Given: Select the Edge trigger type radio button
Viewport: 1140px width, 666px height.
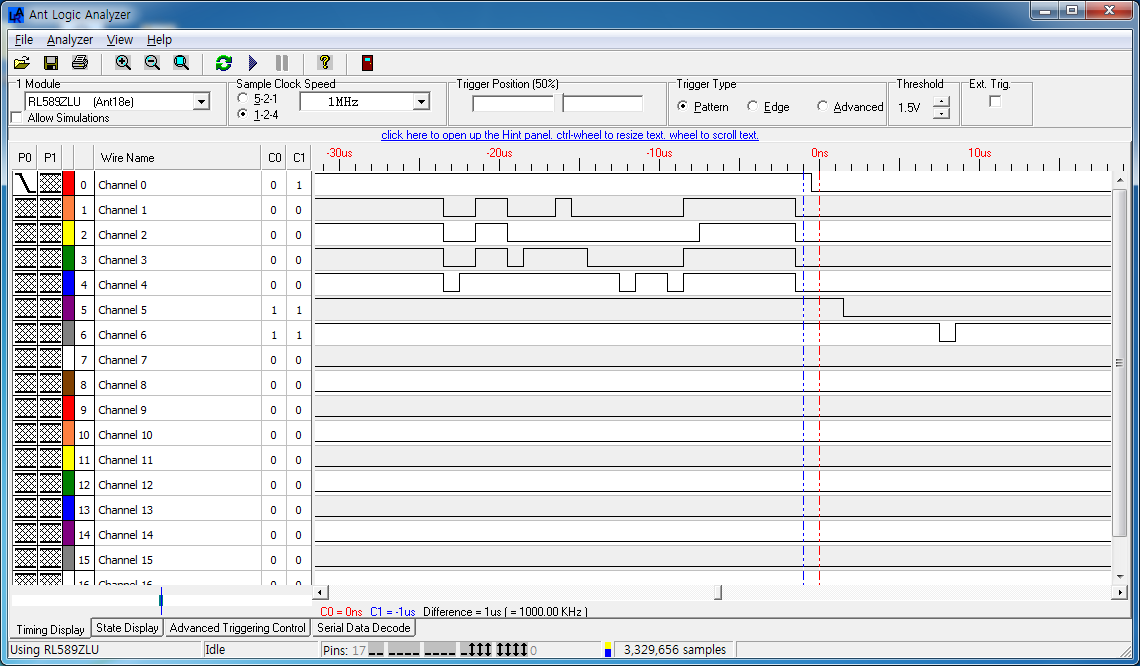Looking at the screenshot, I should pyautogui.click(x=752, y=106).
